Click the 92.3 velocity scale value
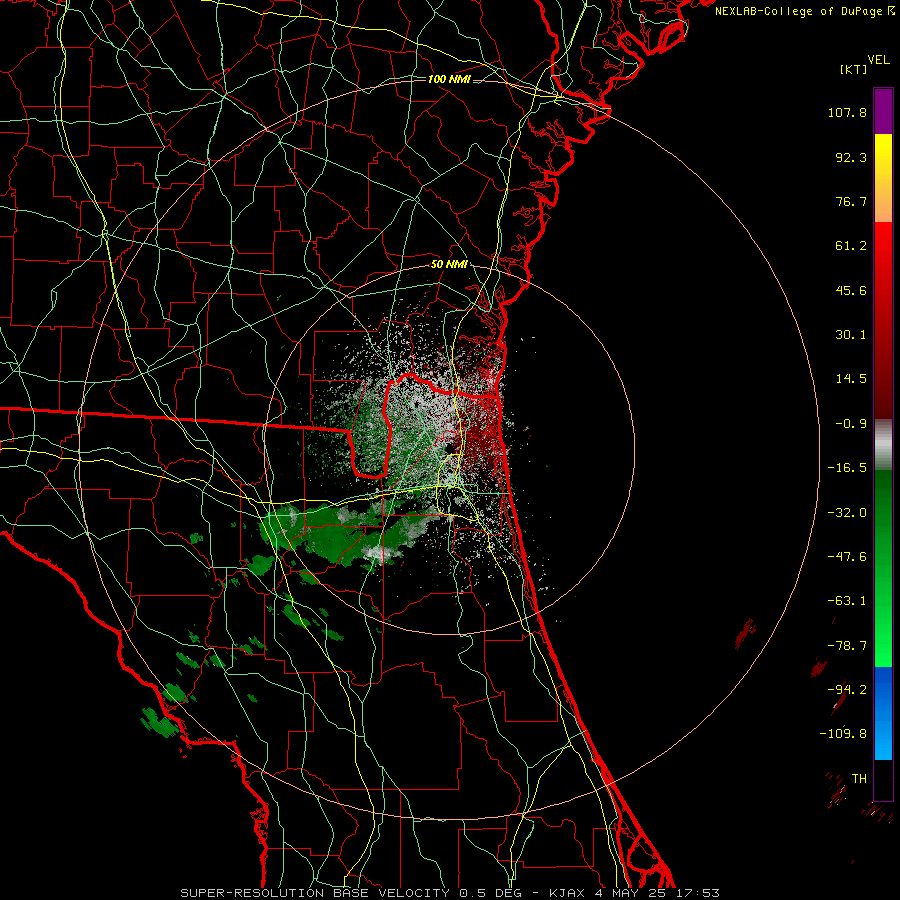900x900 pixels. pos(851,157)
